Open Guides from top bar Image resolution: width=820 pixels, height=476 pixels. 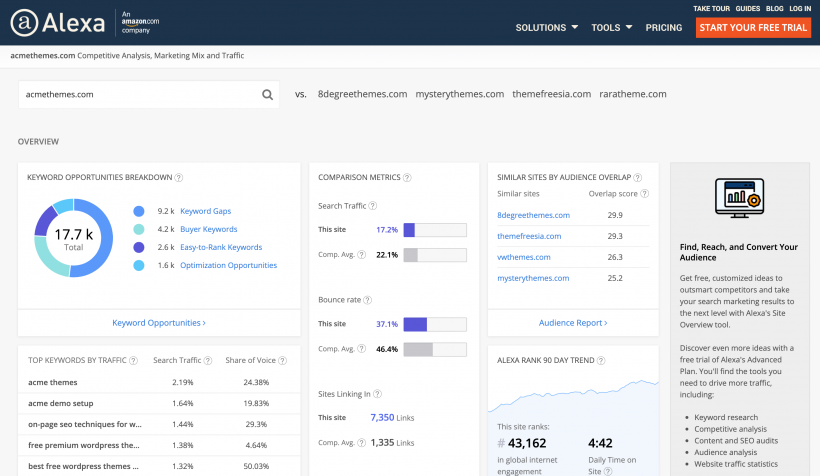tap(748, 9)
